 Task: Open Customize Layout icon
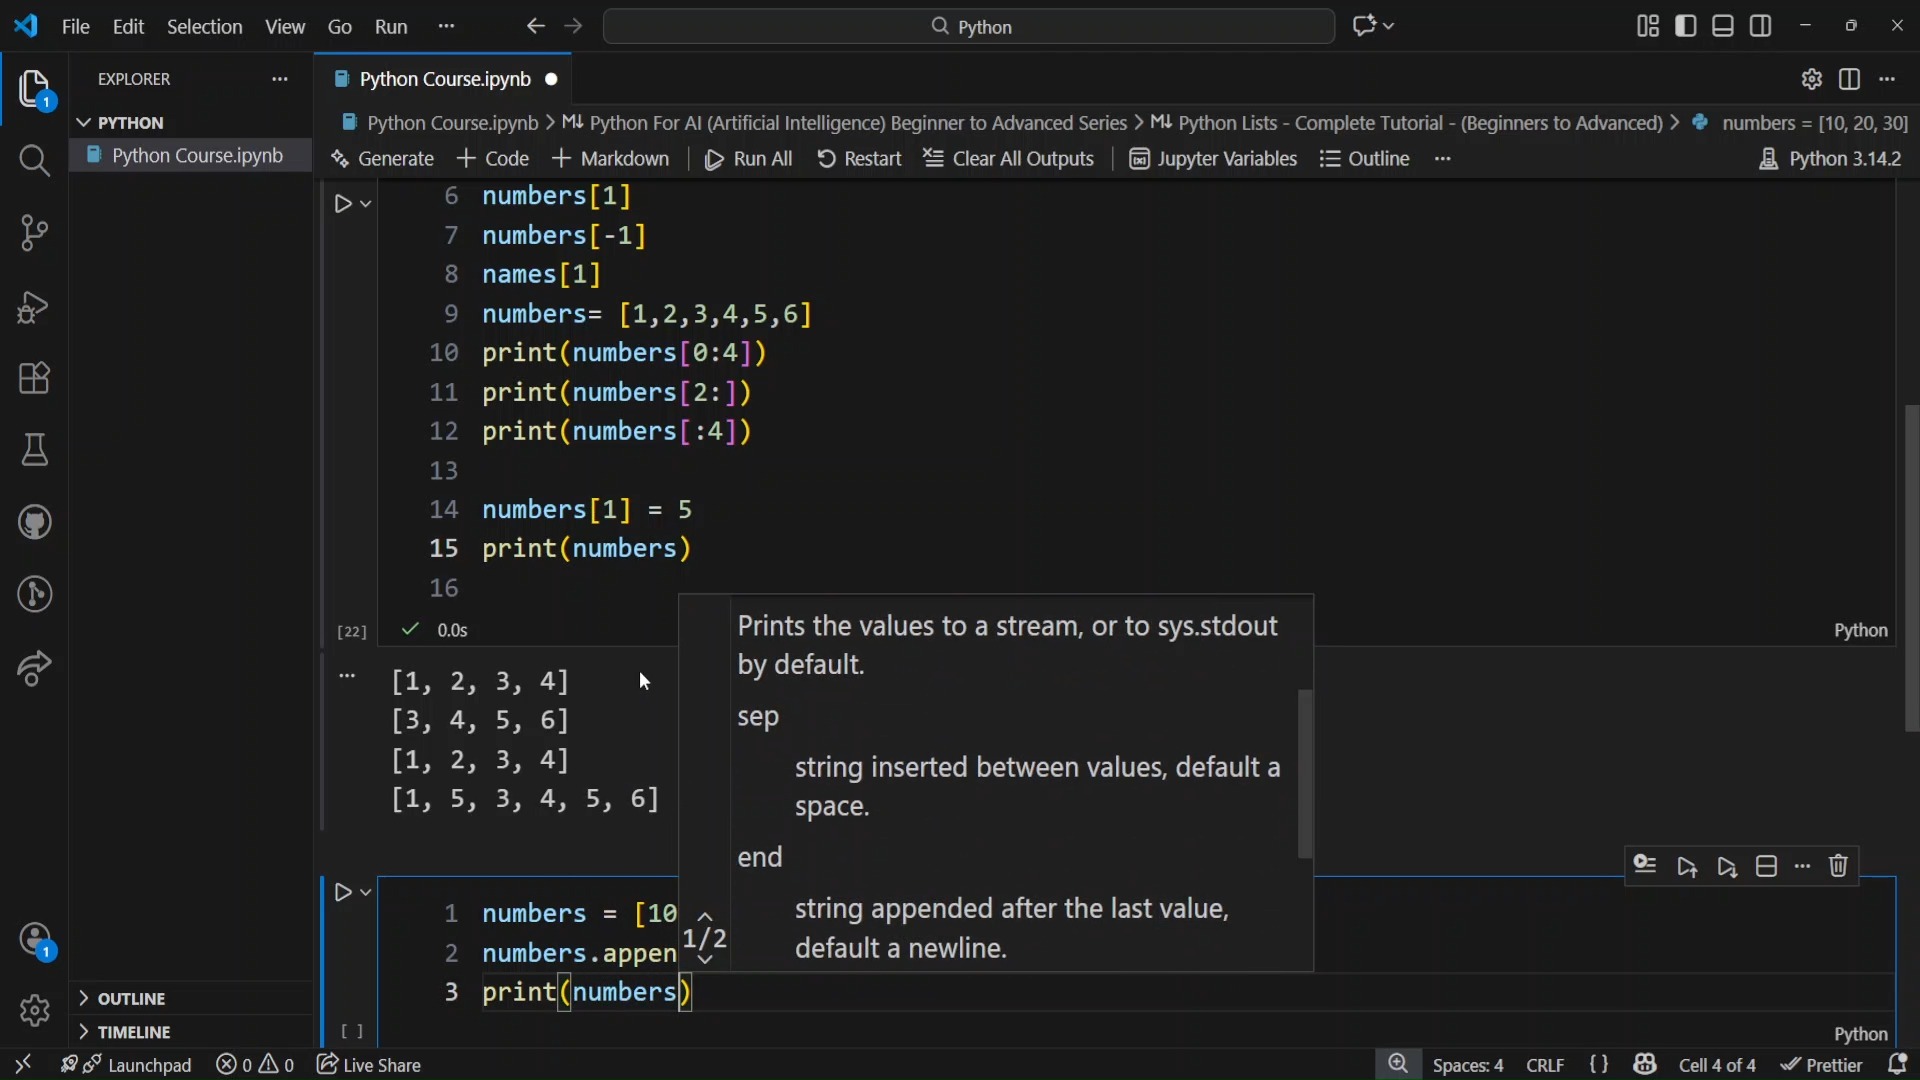click(x=1649, y=27)
